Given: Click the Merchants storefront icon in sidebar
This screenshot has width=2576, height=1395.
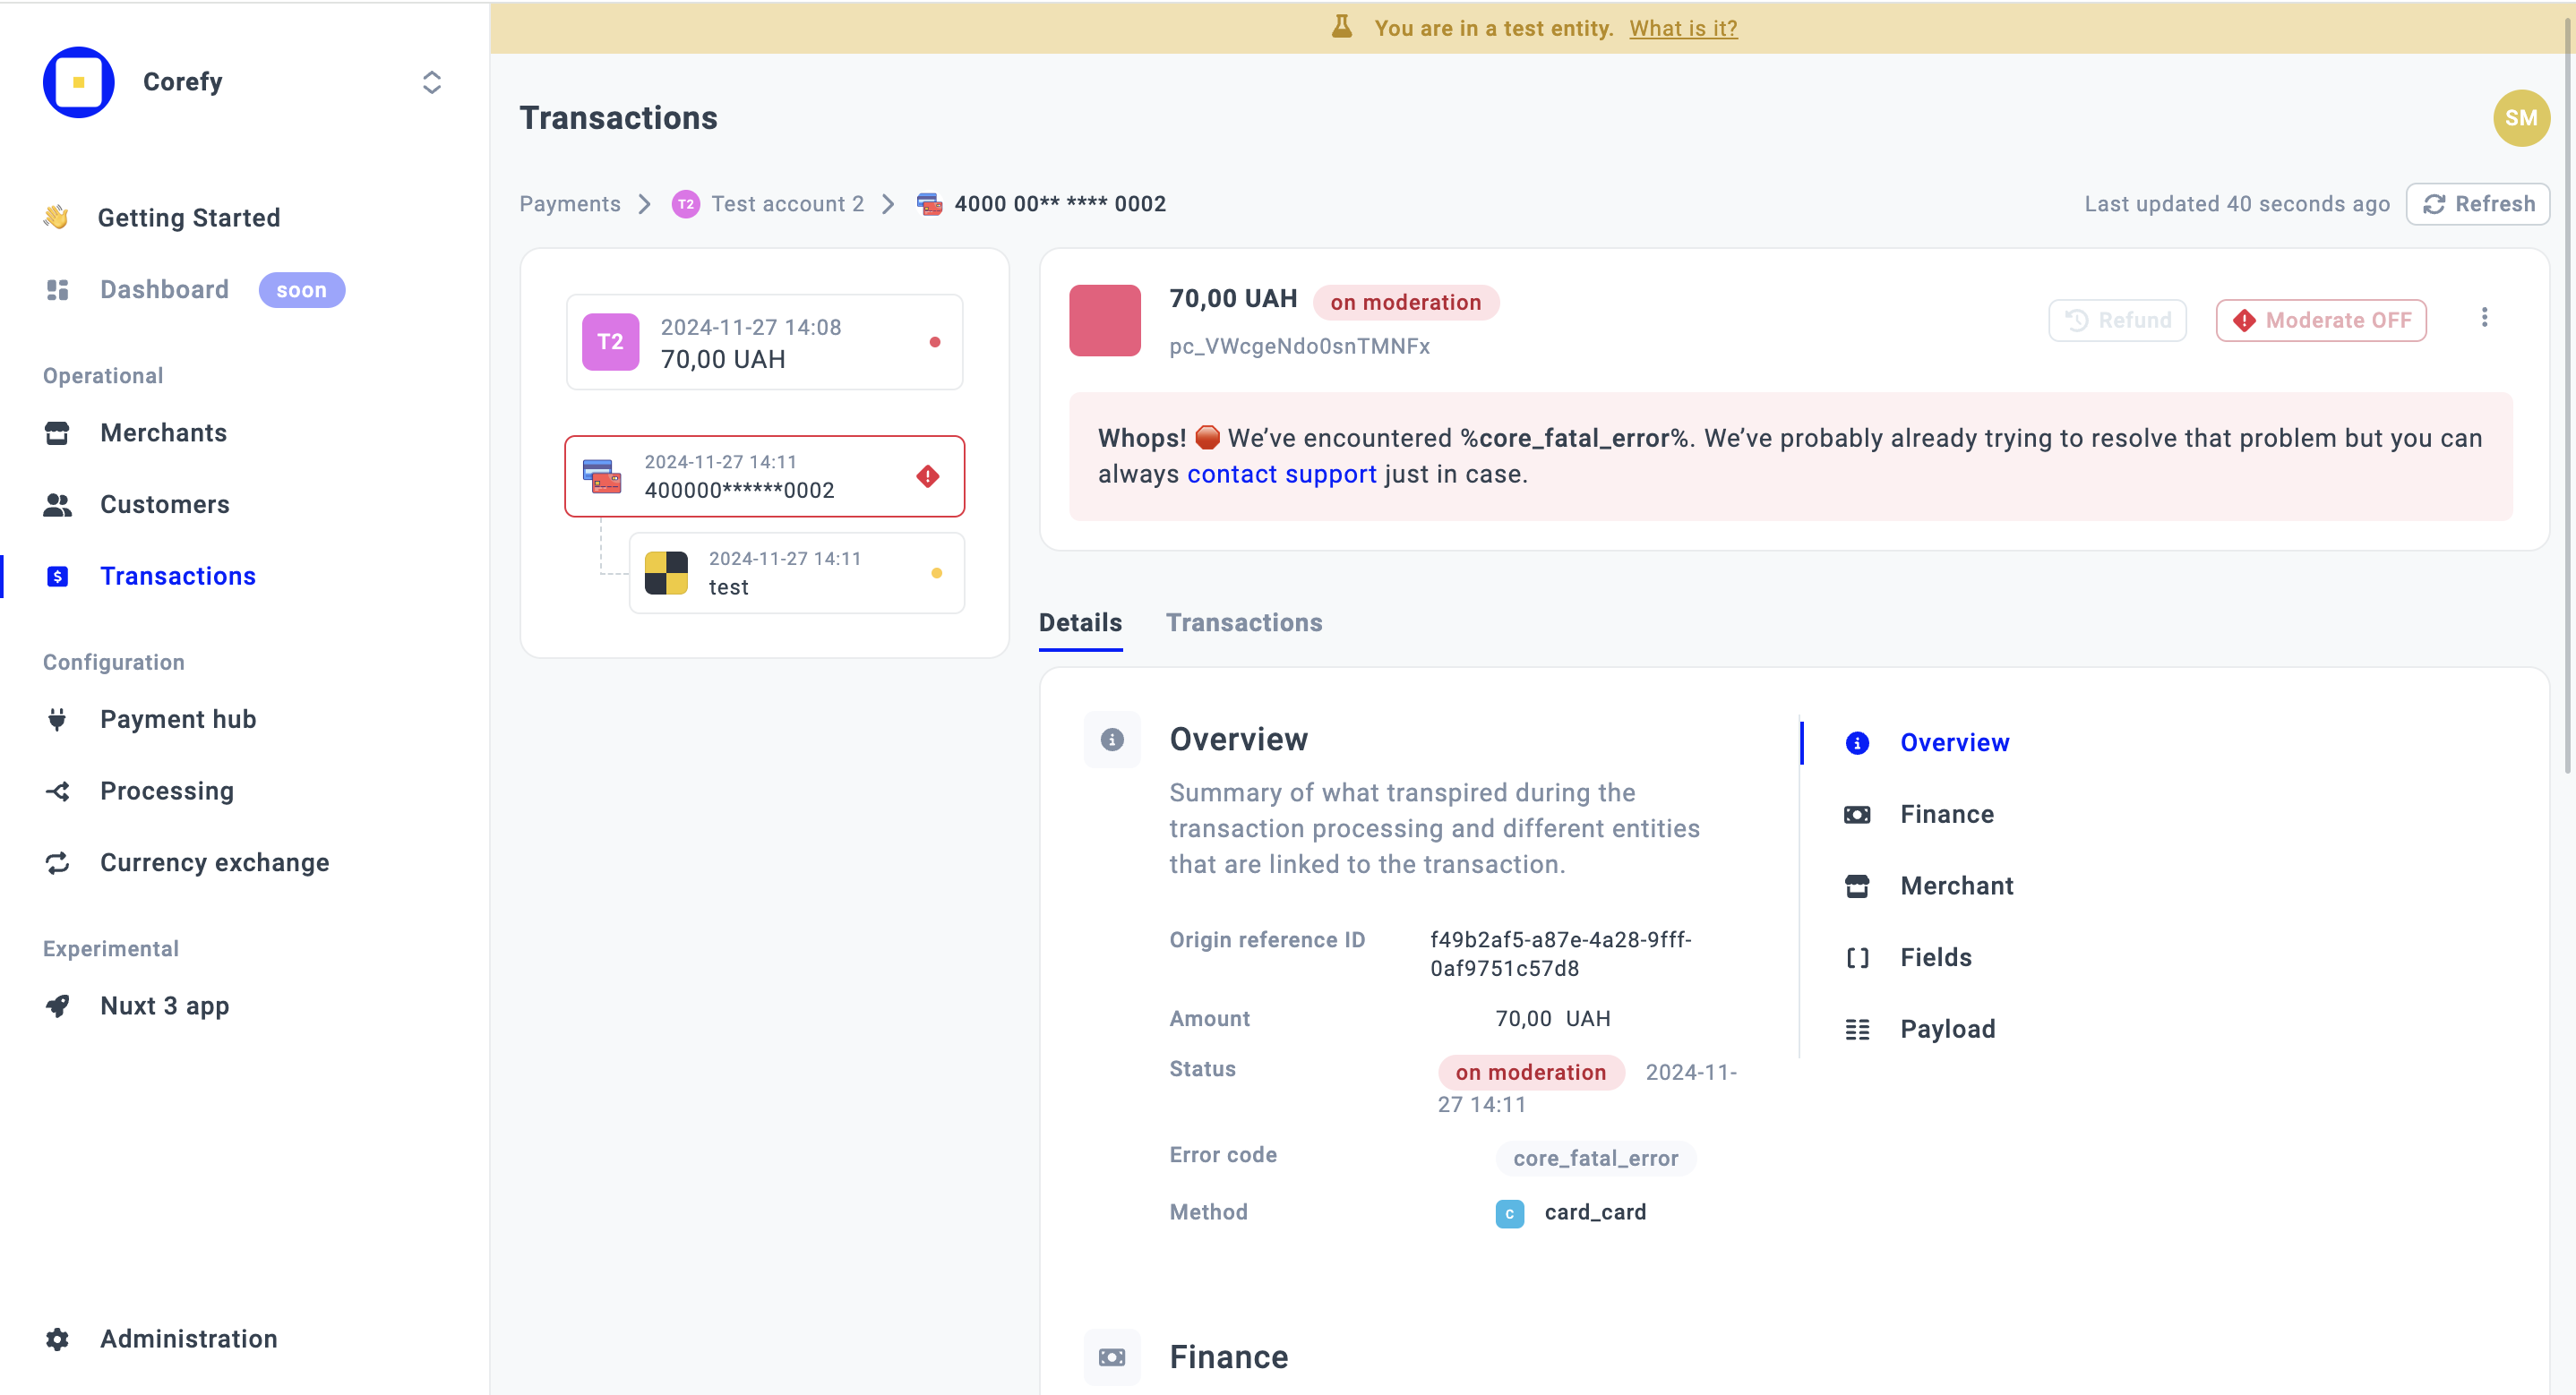Looking at the screenshot, I should point(57,433).
